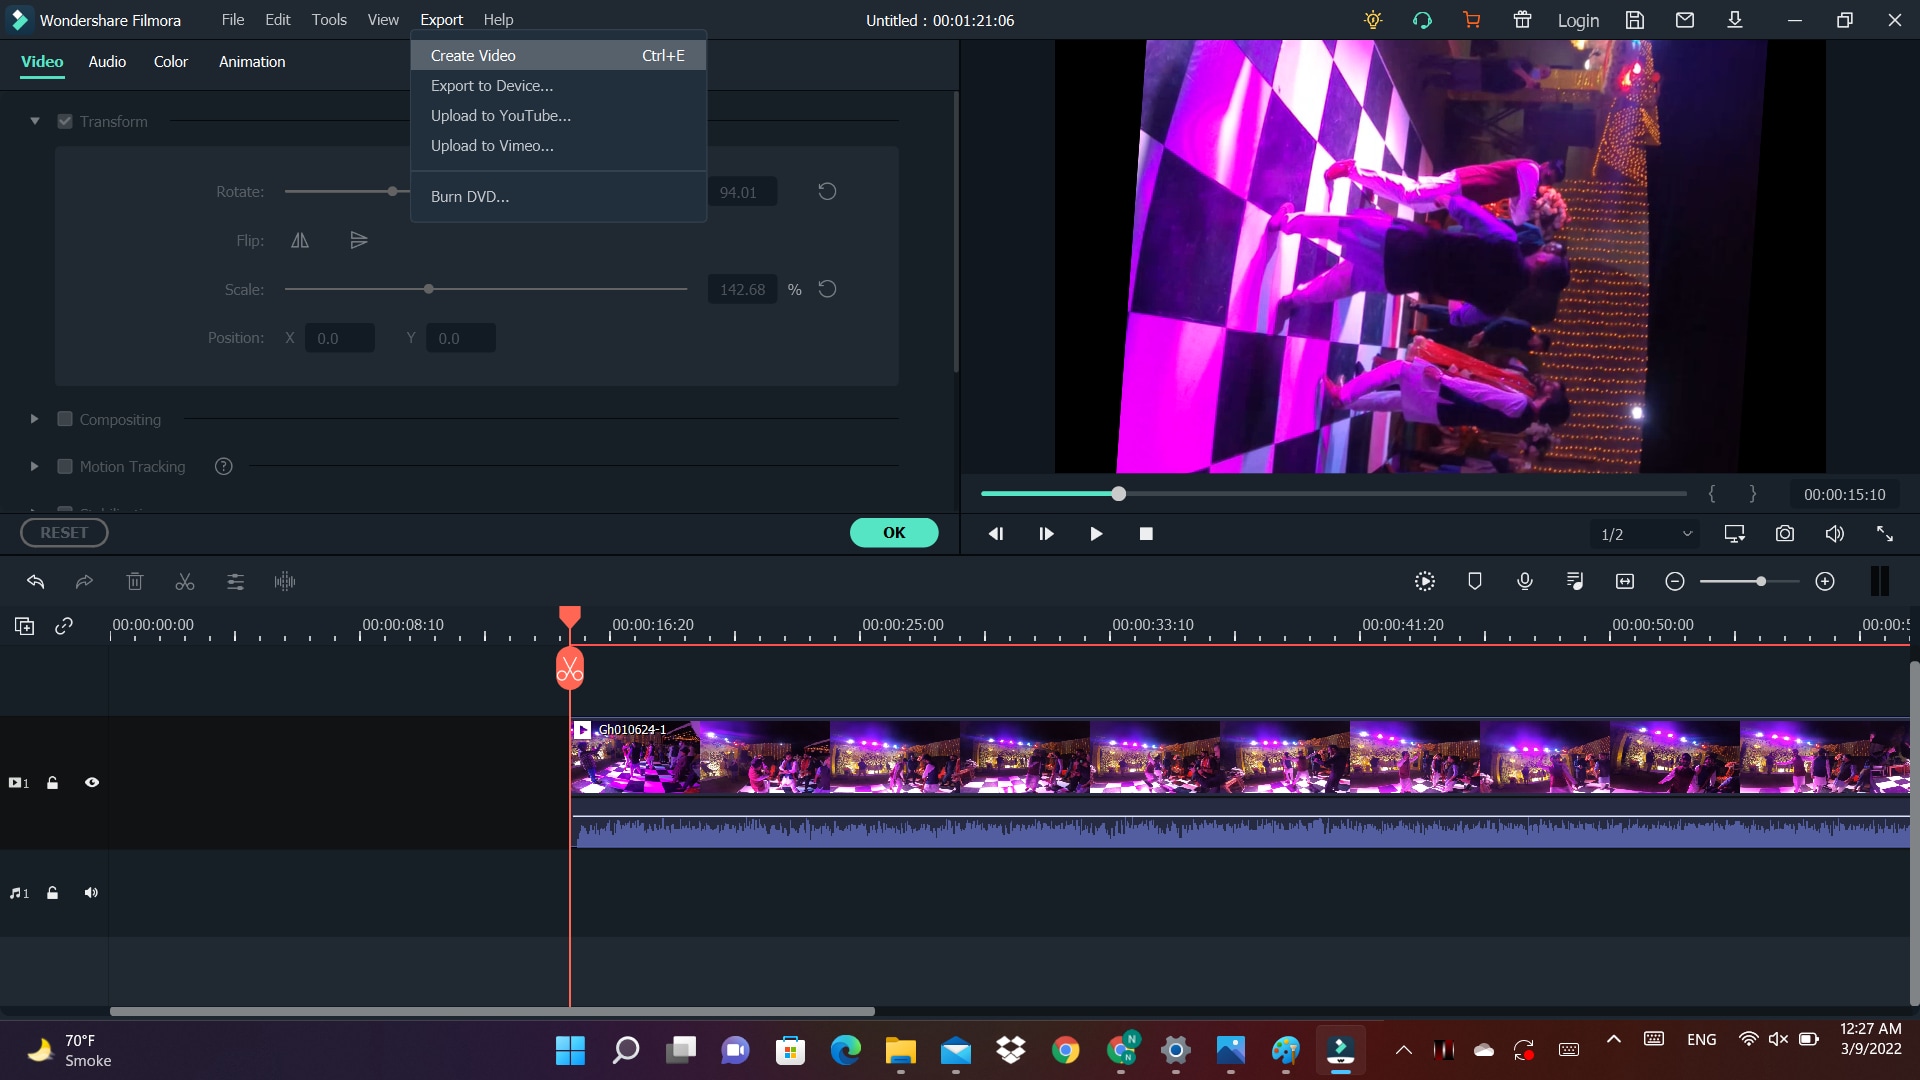Viewport: 1920px width, 1080px height.
Task: Click the audio waveform beat icon
Action: tap(285, 581)
